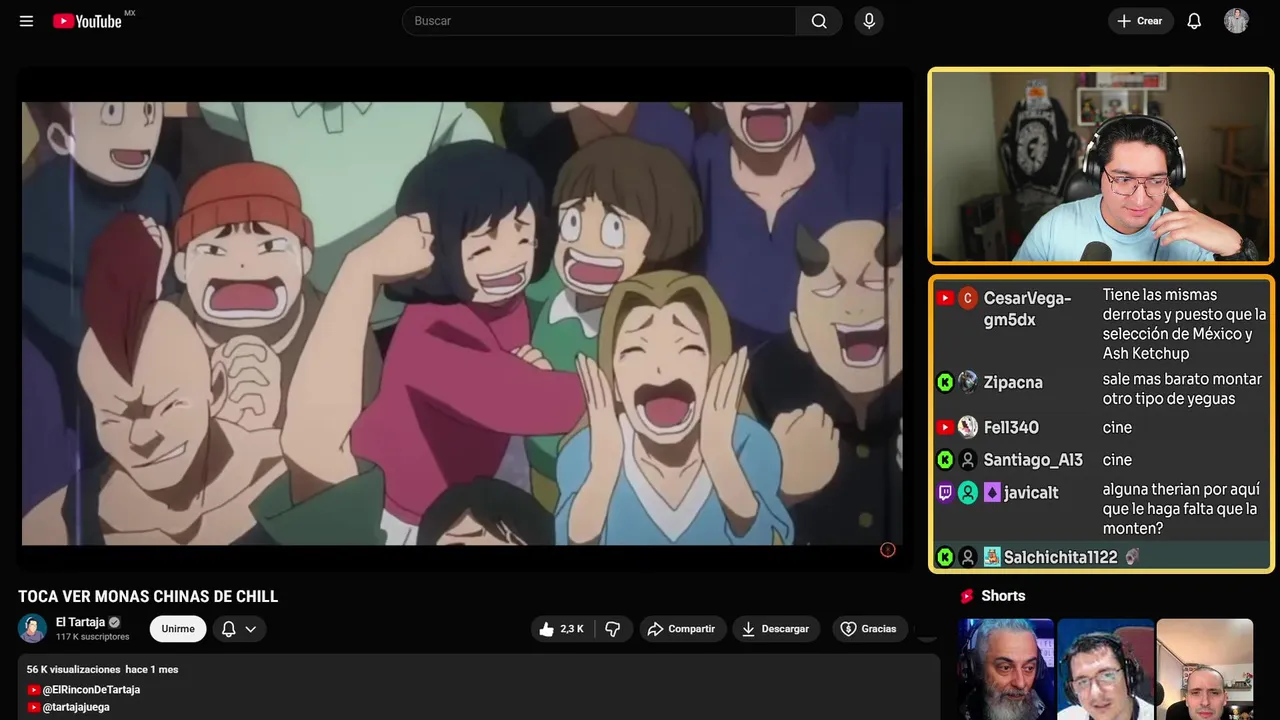Open El Tartaja channel avatar
1280x720 pixels.
pos(32,628)
